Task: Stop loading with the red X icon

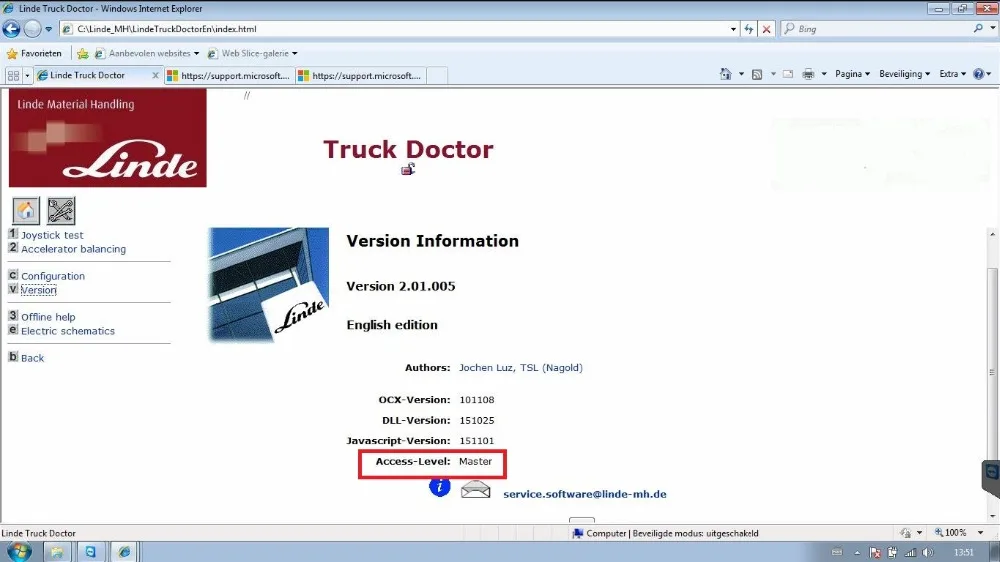Action: coord(767,29)
